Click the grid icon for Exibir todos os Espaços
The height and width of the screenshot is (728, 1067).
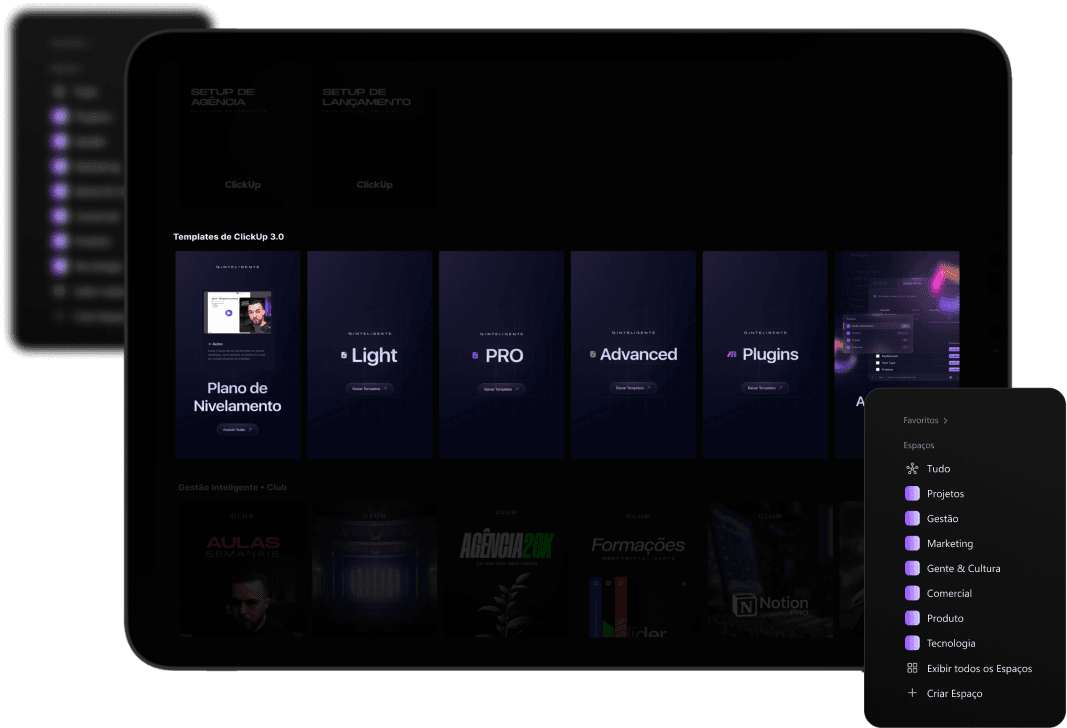coord(913,668)
